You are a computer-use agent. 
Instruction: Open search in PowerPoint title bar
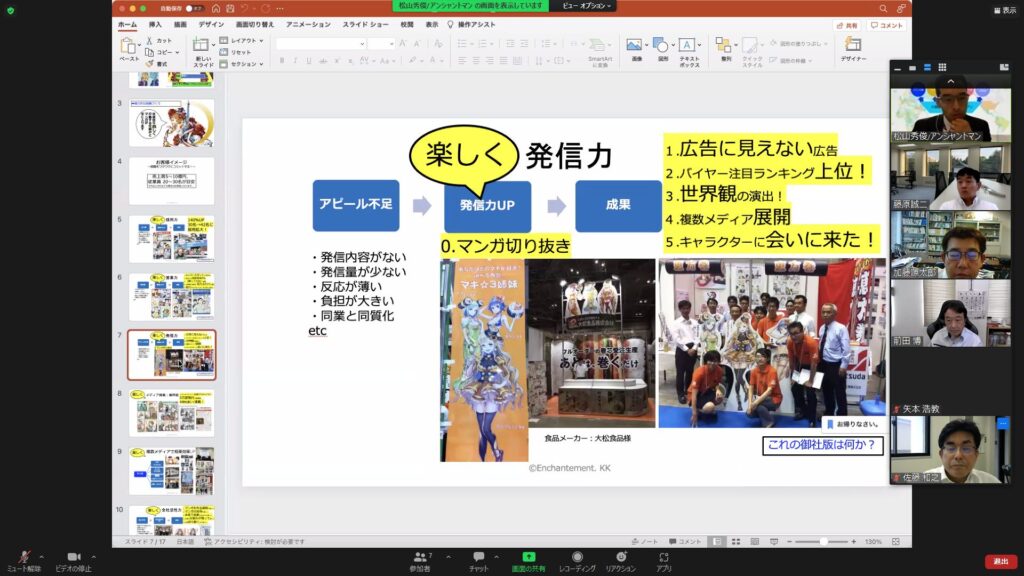click(883, 8)
